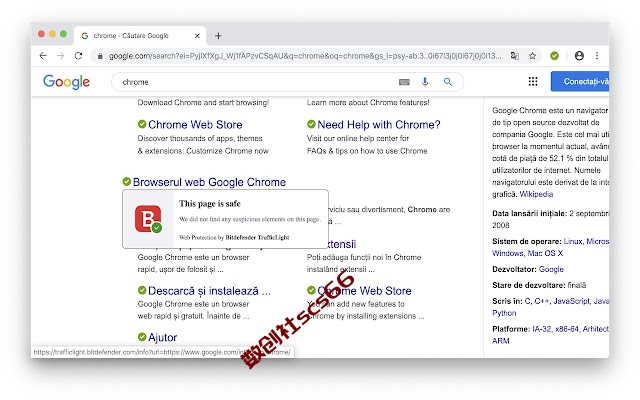Open the Google apps grid icon
Image resolution: width=640 pixels, height=400 pixels.
(533, 81)
